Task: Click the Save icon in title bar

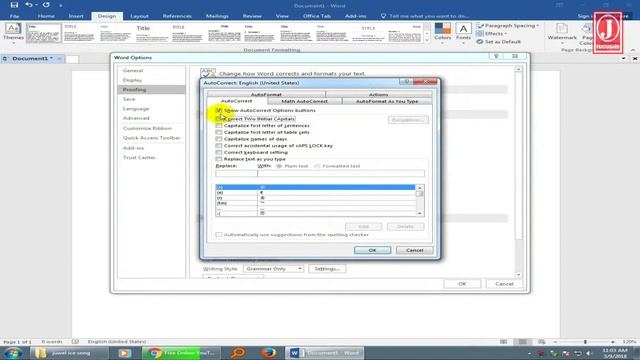Action: (x=14, y=5)
